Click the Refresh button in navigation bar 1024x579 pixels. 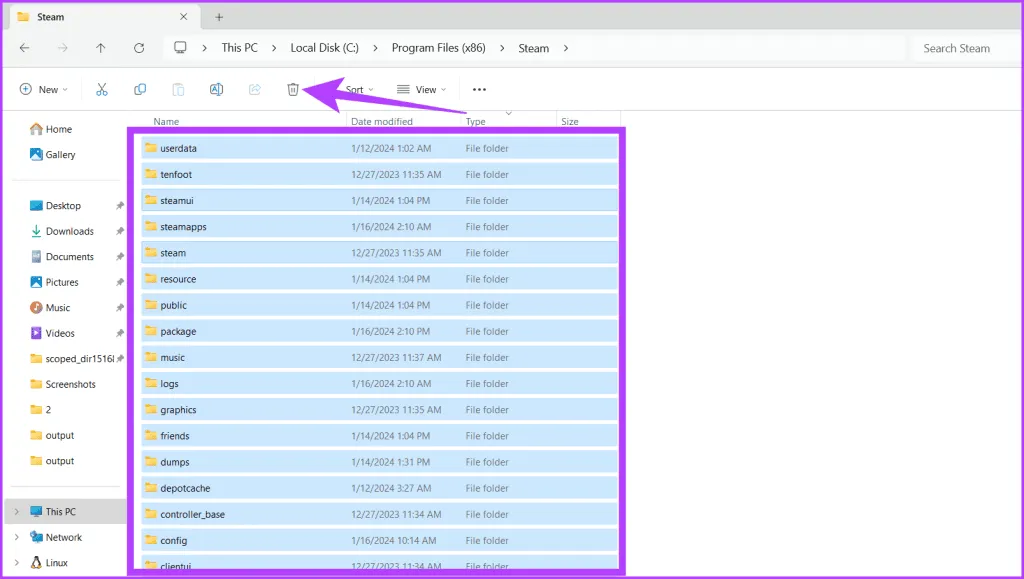[139, 48]
